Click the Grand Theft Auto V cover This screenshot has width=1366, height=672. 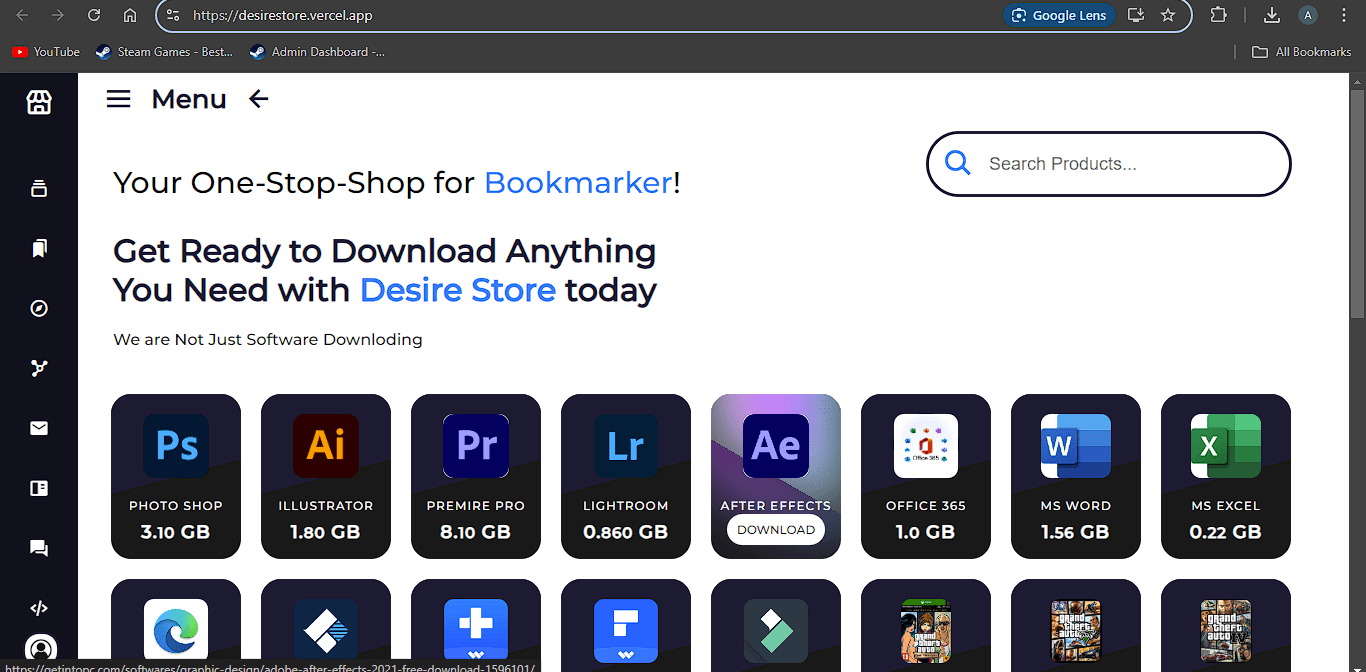tap(1076, 630)
